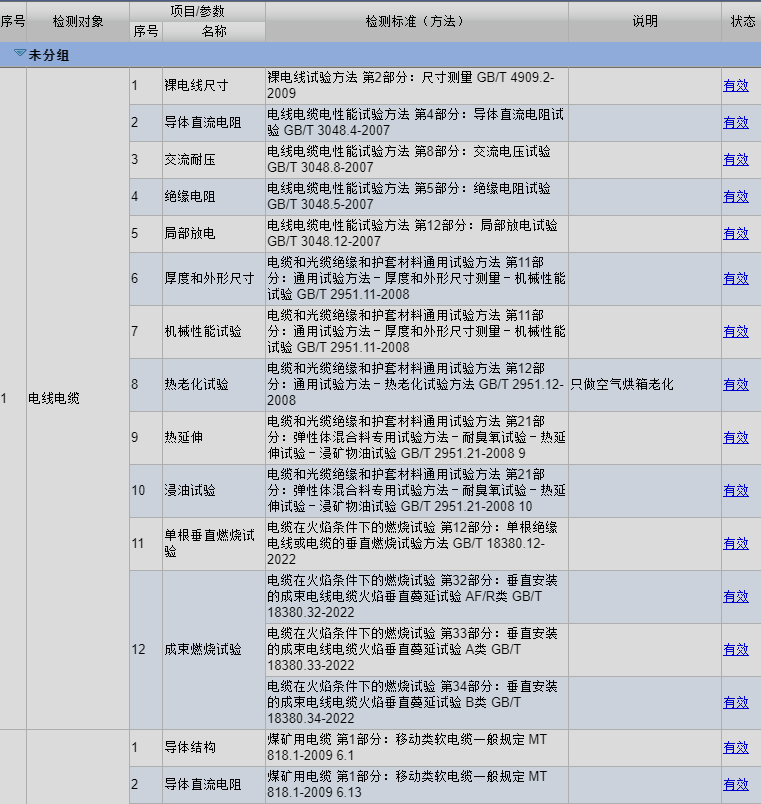Viewport: 761px width, 804px height.
Task: Click the 名称 sub-column header
Action: [x=214, y=31]
